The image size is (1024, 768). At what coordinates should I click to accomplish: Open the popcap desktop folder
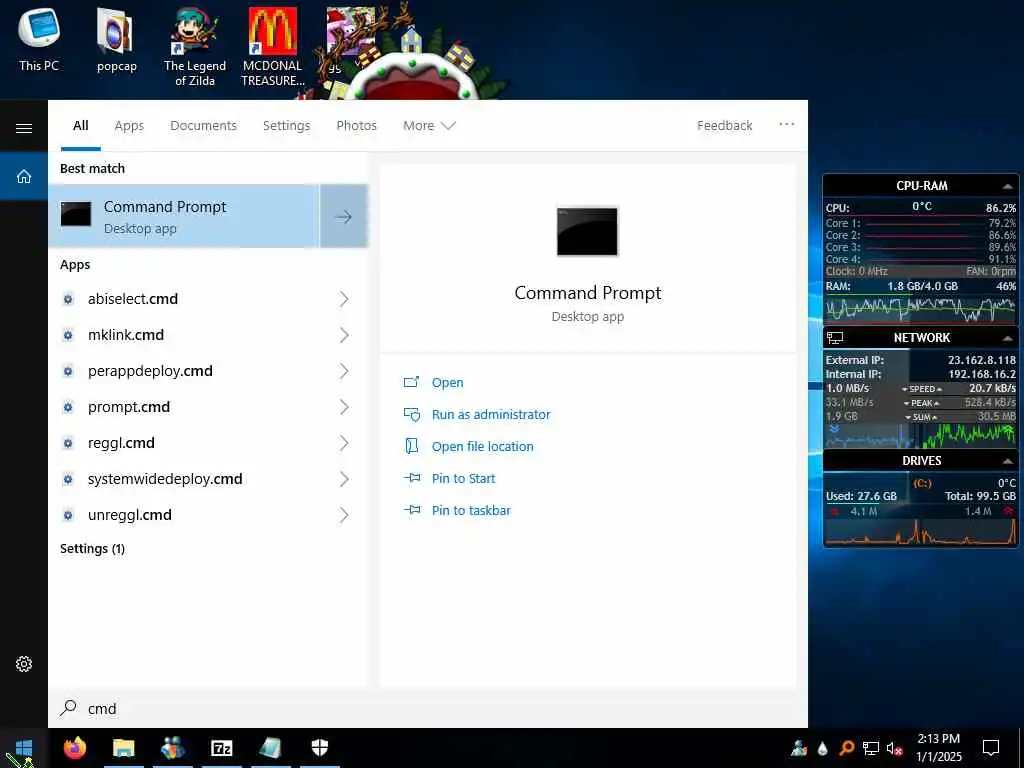(117, 39)
